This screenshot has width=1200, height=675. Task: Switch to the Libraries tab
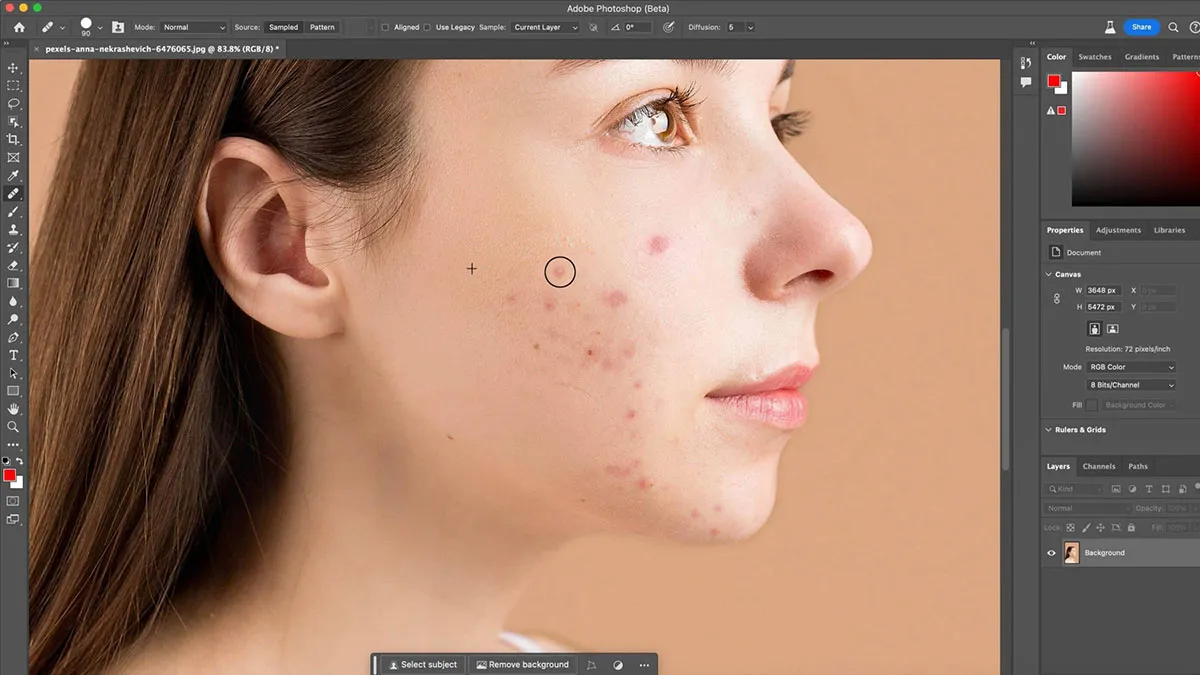[1169, 230]
